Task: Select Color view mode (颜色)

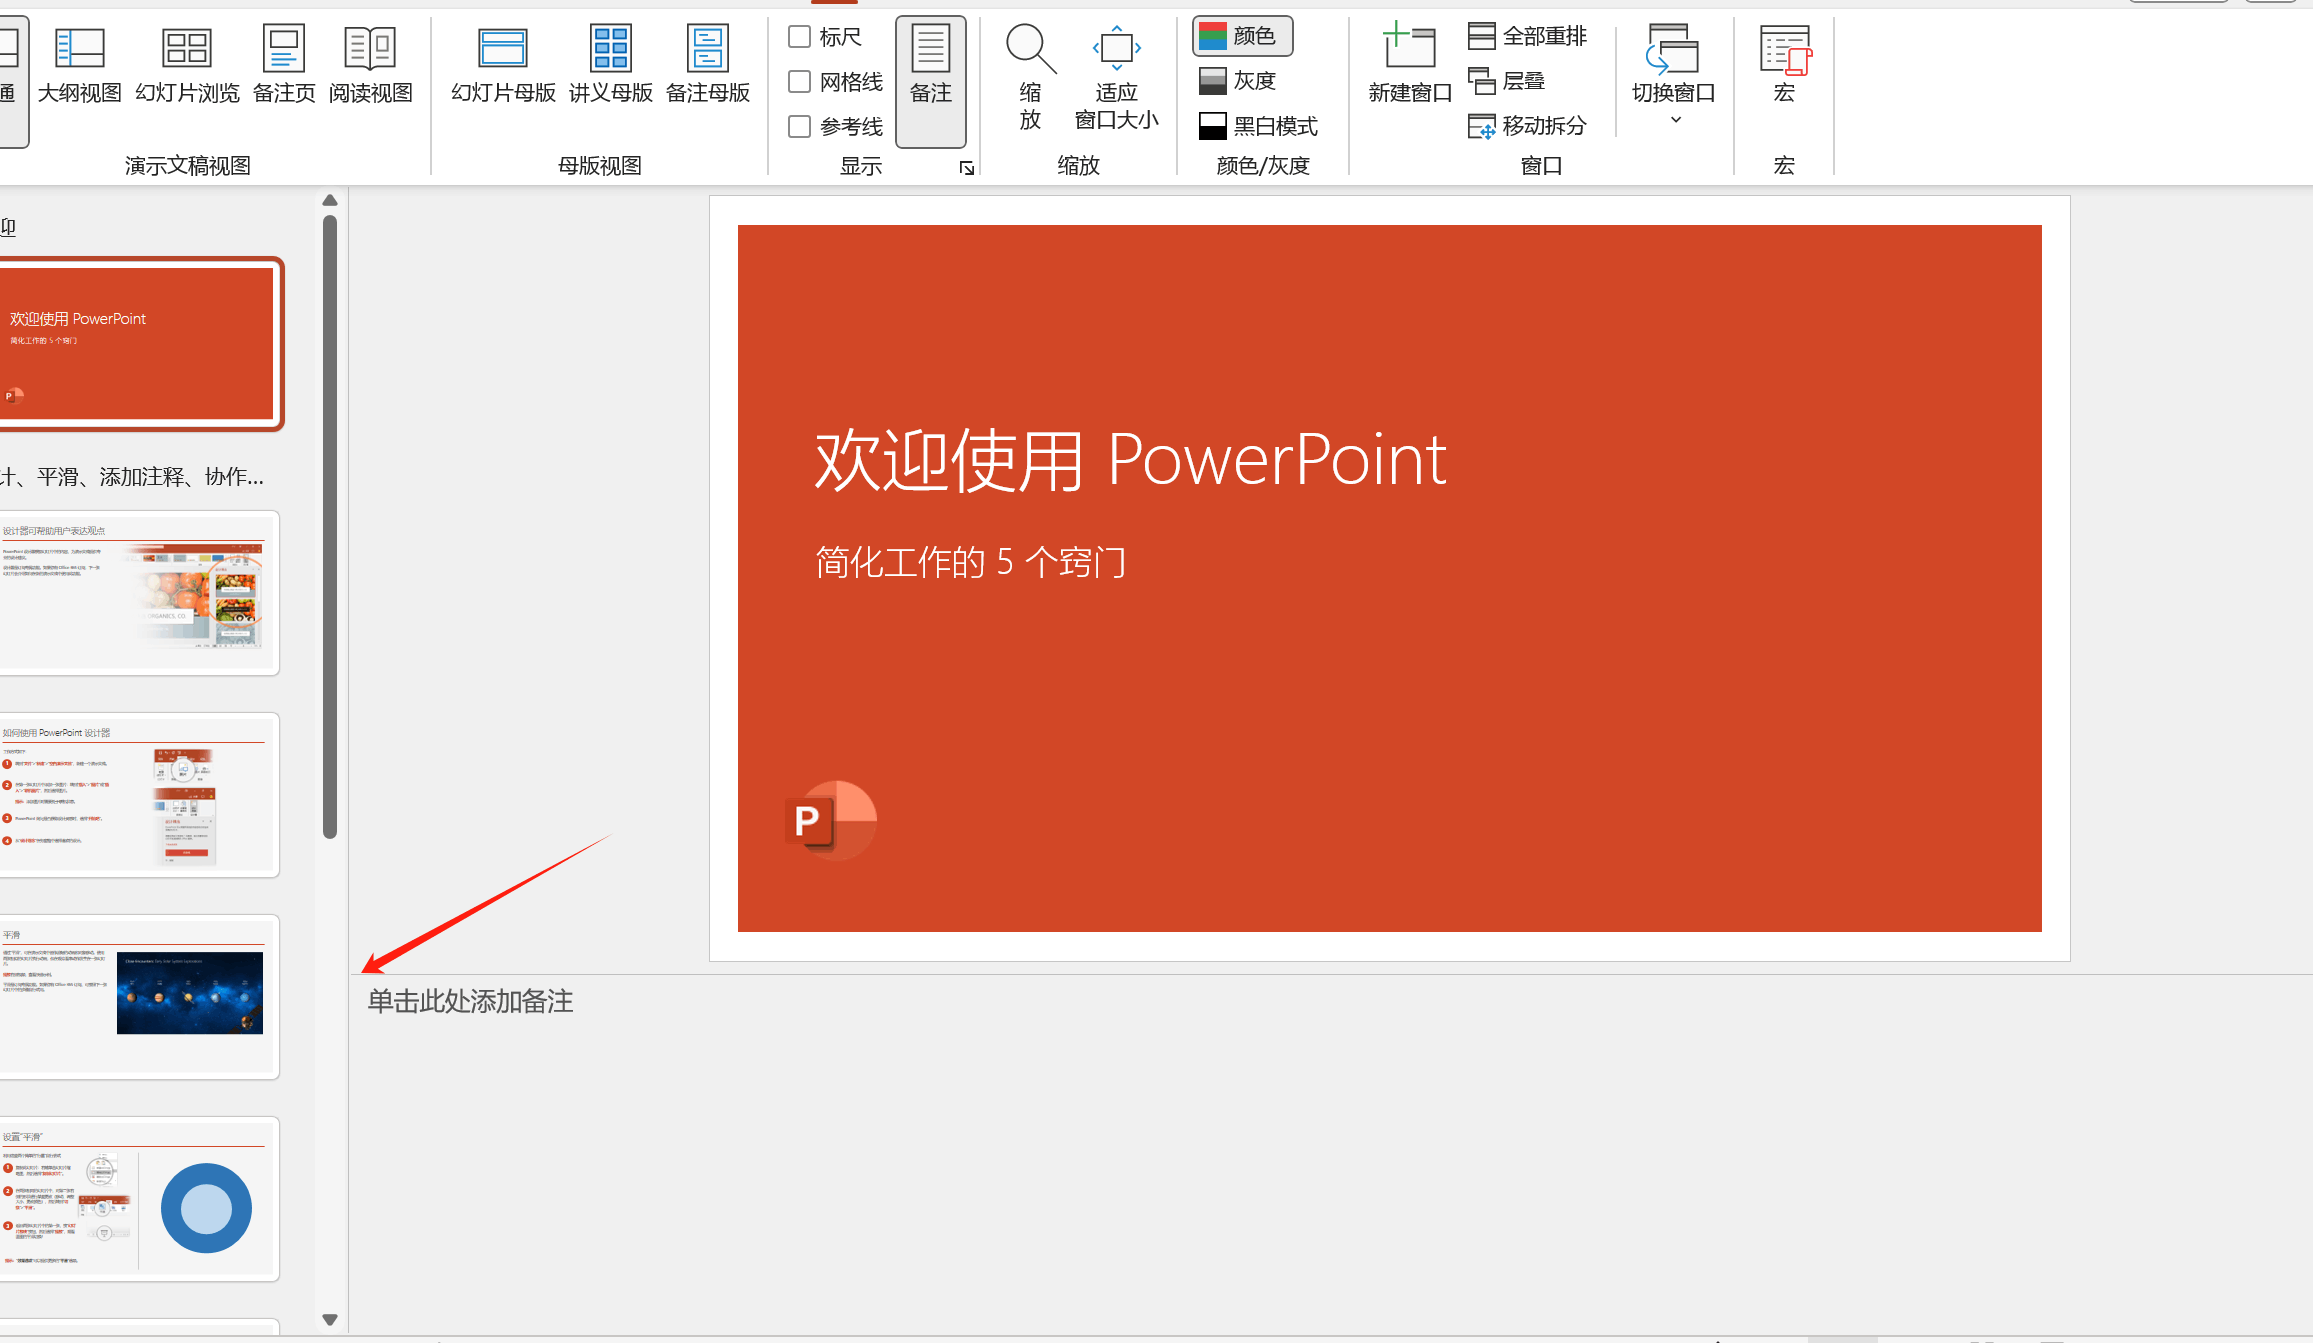Action: coord(1242,36)
